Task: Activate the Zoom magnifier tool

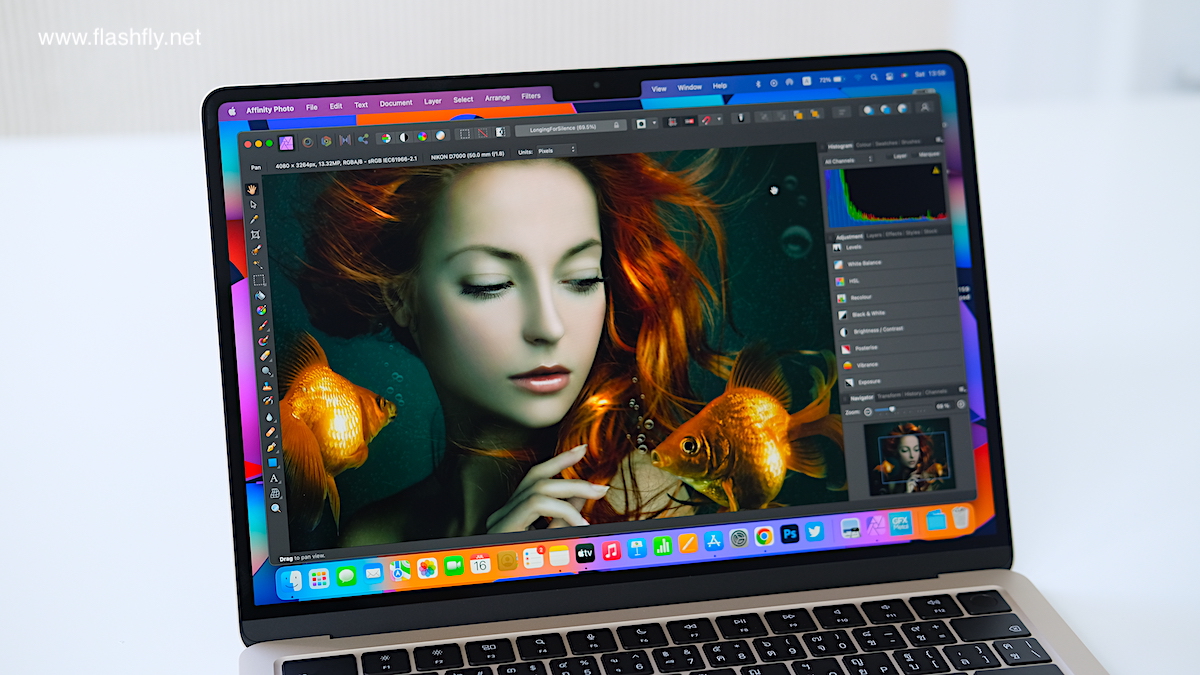Action: pyautogui.click(x=276, y=508)
